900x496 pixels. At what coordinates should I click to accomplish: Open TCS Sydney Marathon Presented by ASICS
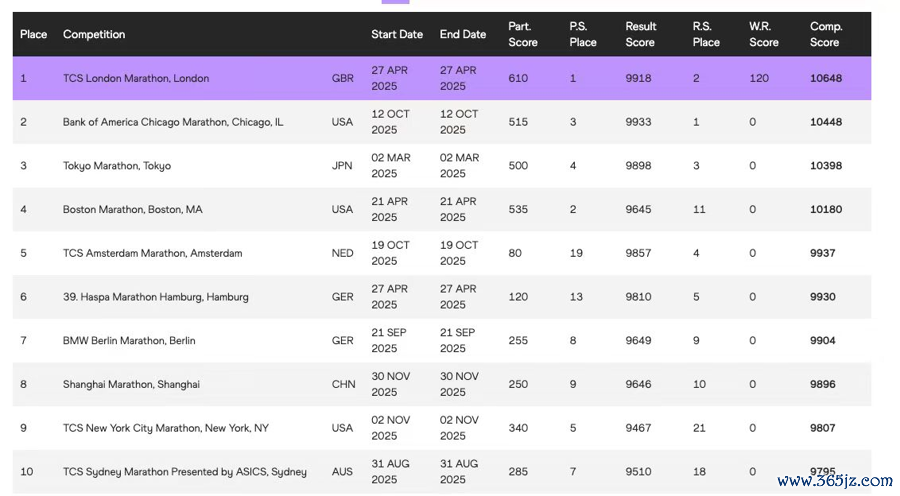184,472
